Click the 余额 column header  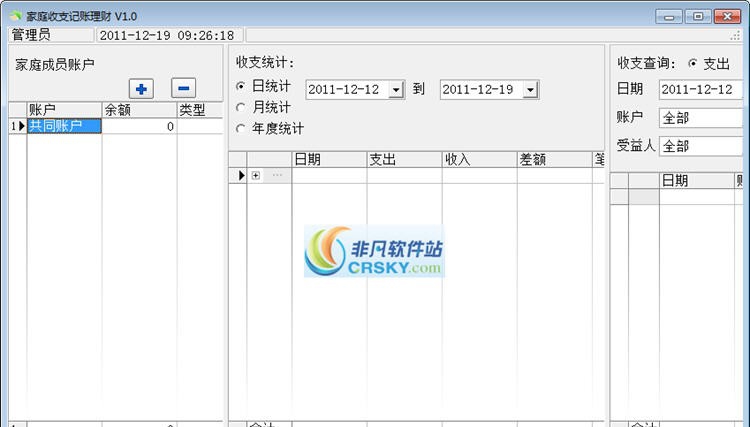139,110
